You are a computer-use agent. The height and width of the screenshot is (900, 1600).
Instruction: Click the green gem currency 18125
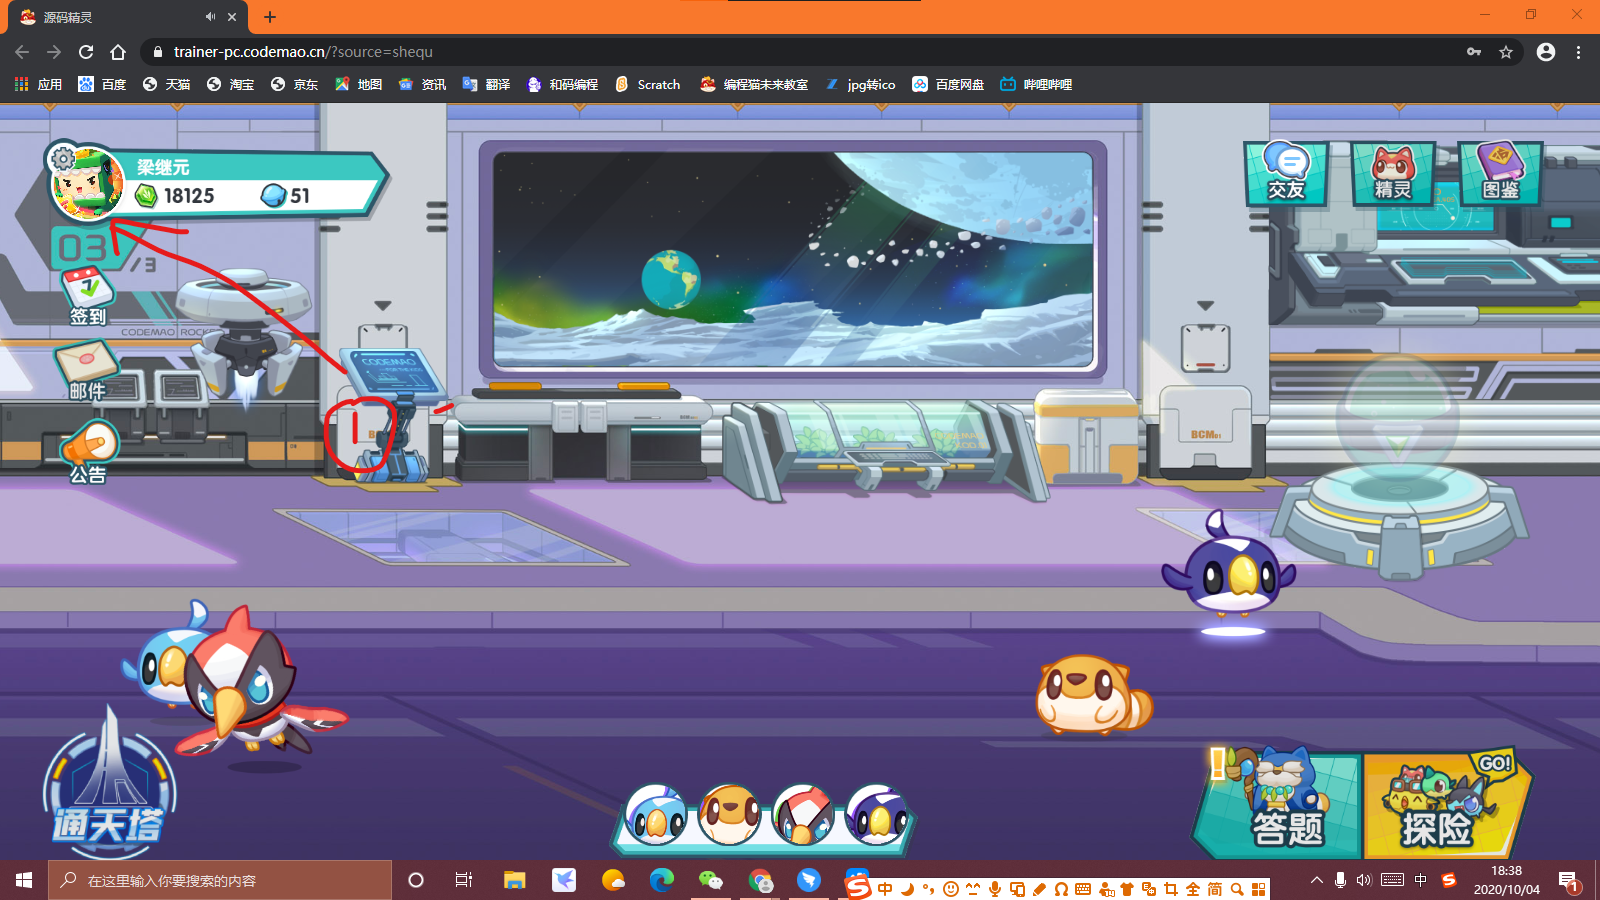tap(176, 196)
